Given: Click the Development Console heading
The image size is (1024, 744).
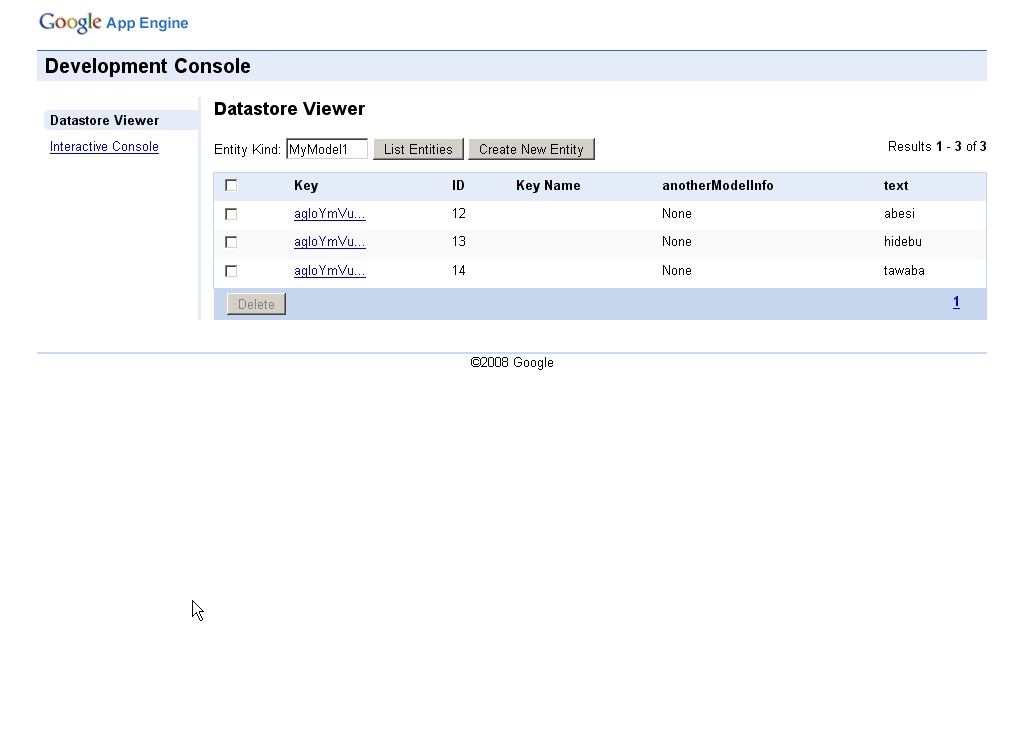Looking at the screenshot, I should pos(148,66).
